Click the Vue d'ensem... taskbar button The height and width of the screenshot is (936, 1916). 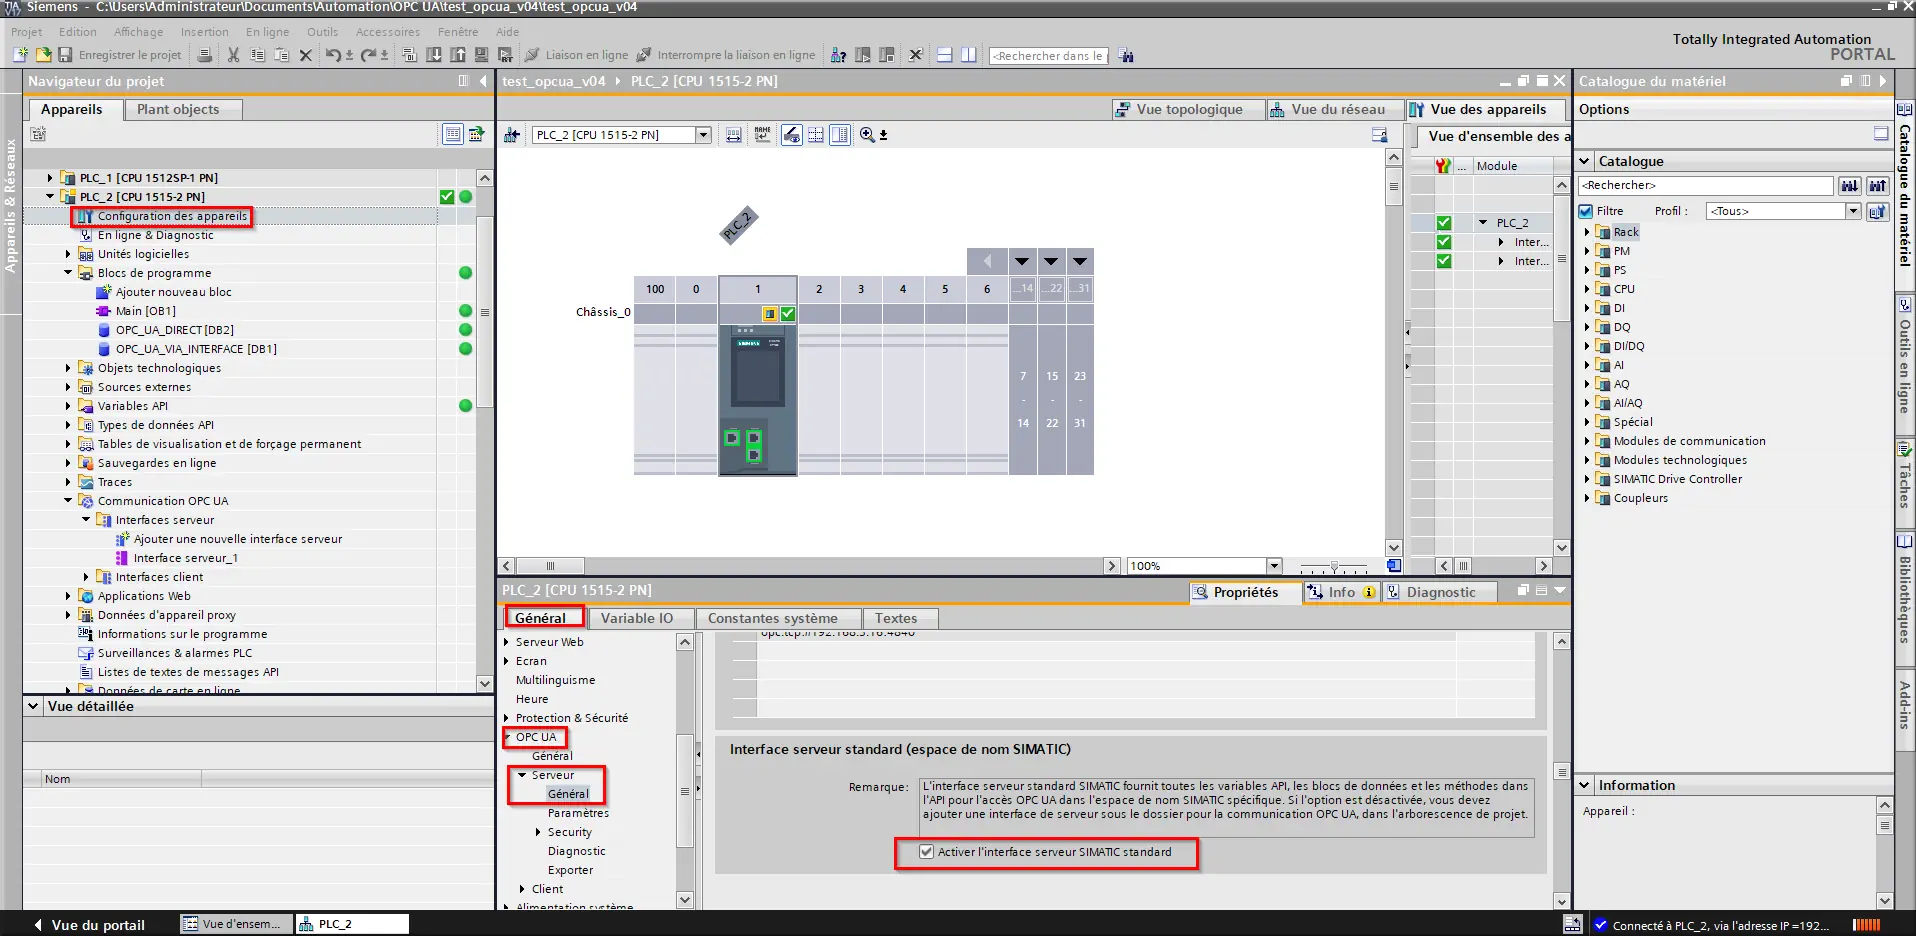pos(236,924)
